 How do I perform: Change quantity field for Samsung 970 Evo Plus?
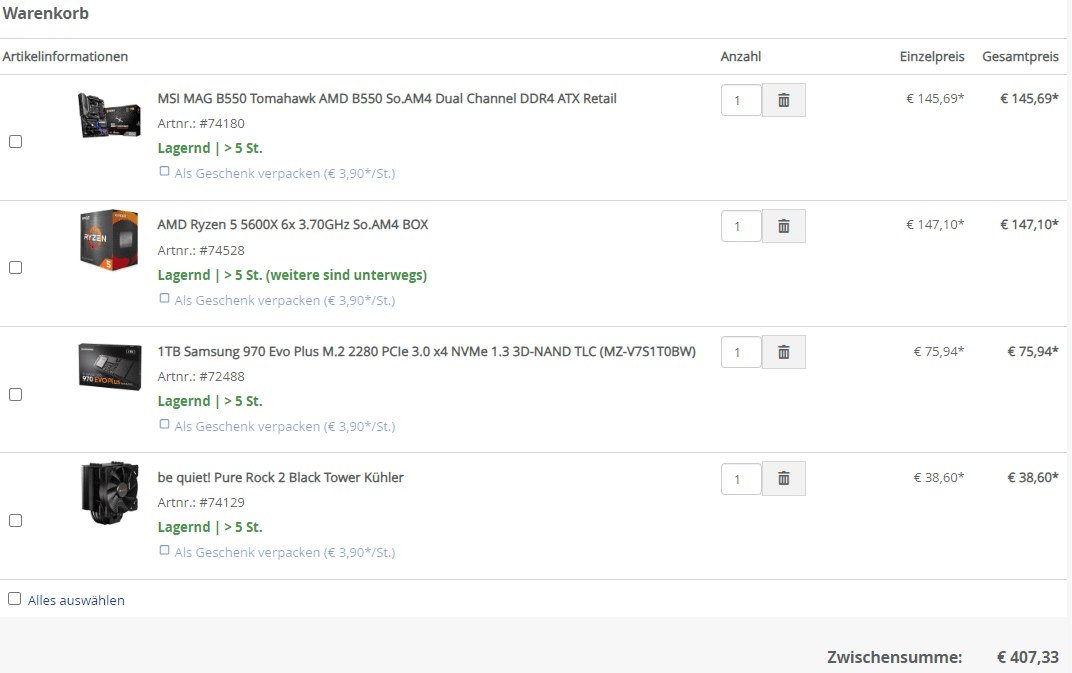click(741, 352)
